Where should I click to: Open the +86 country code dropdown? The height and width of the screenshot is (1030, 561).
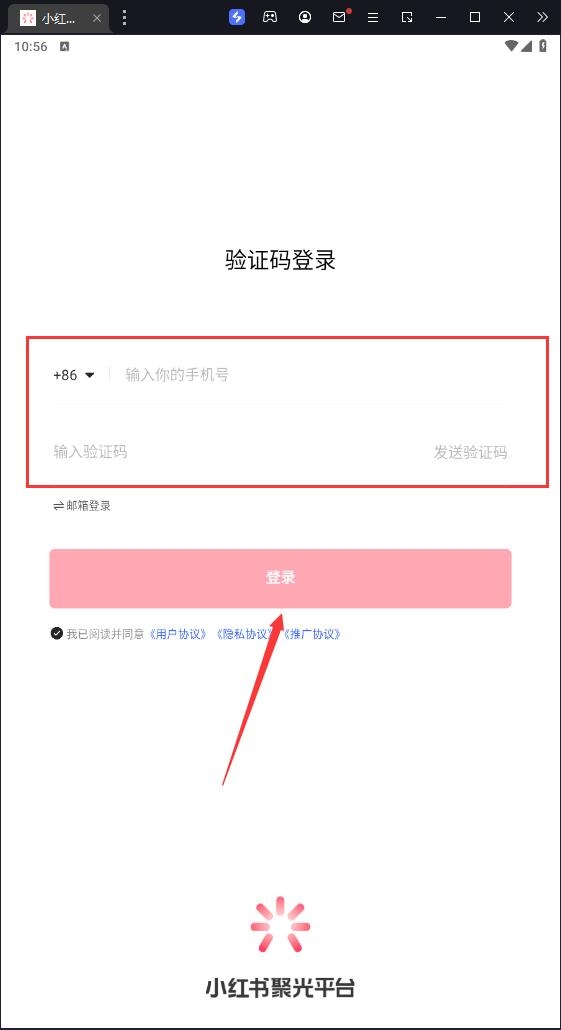pos(74,375)
